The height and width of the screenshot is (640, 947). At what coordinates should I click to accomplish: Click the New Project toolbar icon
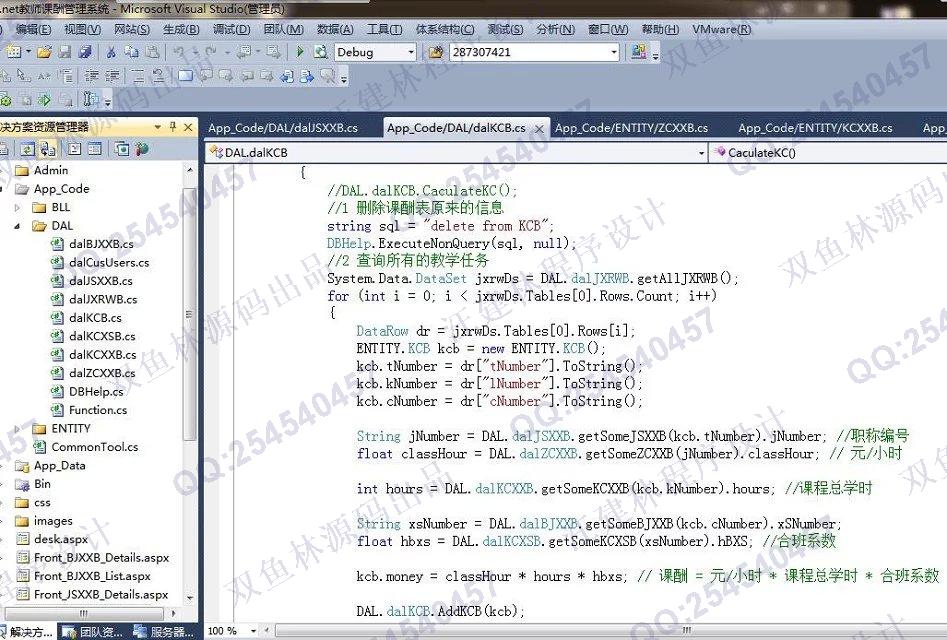point(14,52)
